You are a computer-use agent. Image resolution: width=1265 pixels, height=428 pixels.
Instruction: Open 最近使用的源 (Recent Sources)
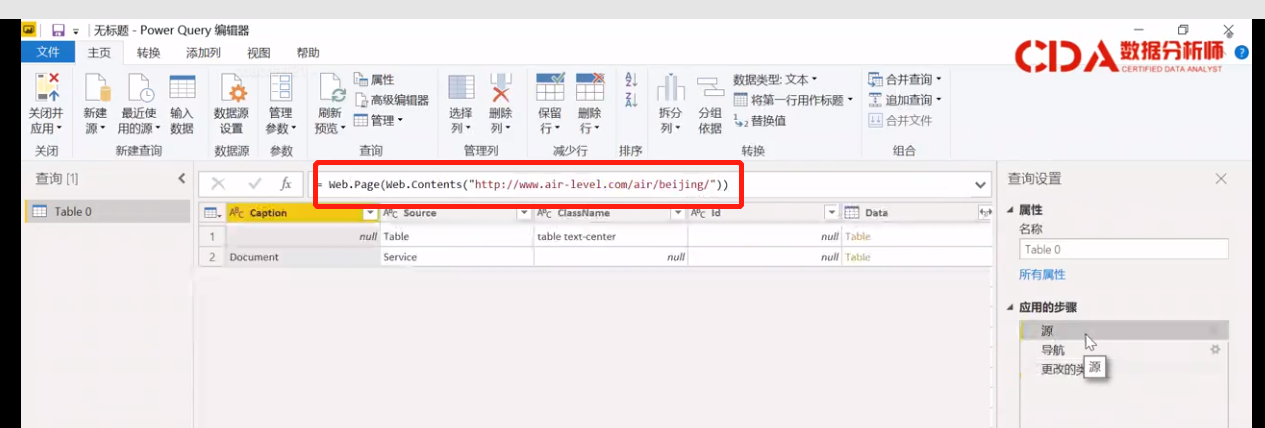[138, 104]
